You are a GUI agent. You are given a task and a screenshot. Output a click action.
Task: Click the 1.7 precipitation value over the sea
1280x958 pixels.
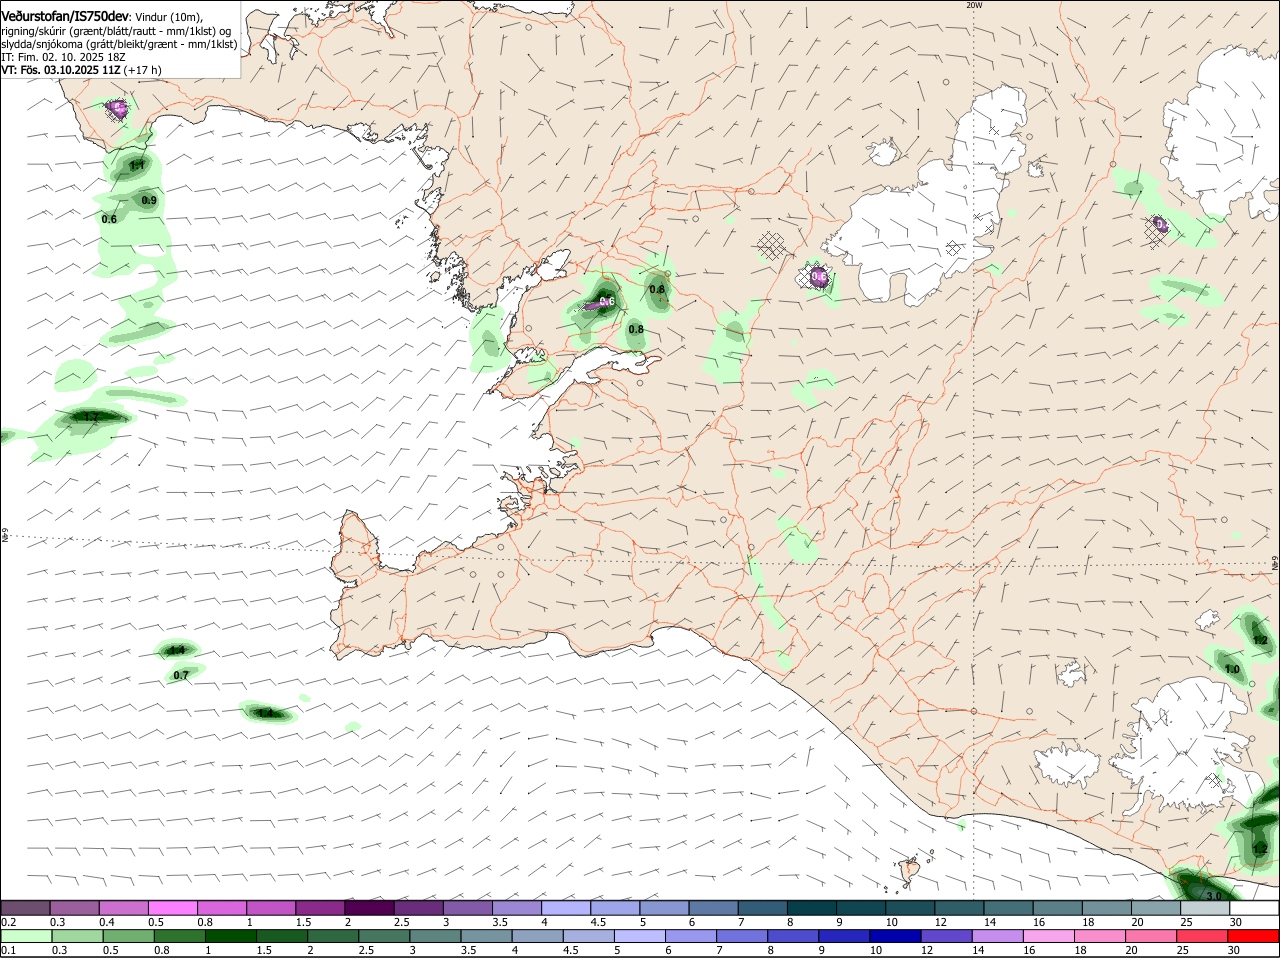pyautogui.click(x=91, y=417)
